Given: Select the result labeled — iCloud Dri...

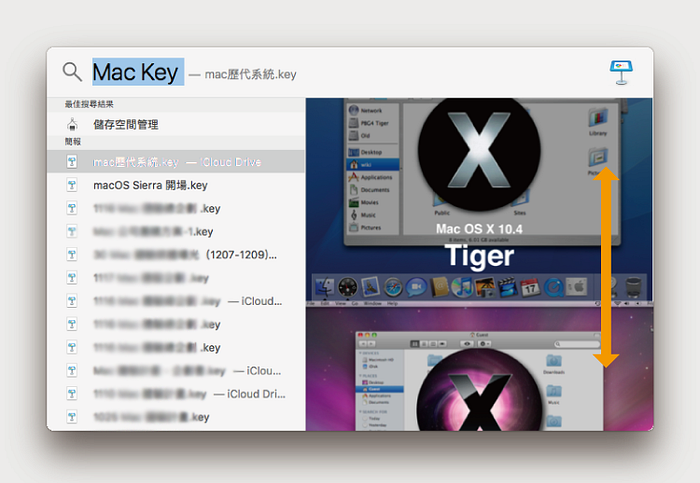Looking at the screenshot, I should 176,394.
